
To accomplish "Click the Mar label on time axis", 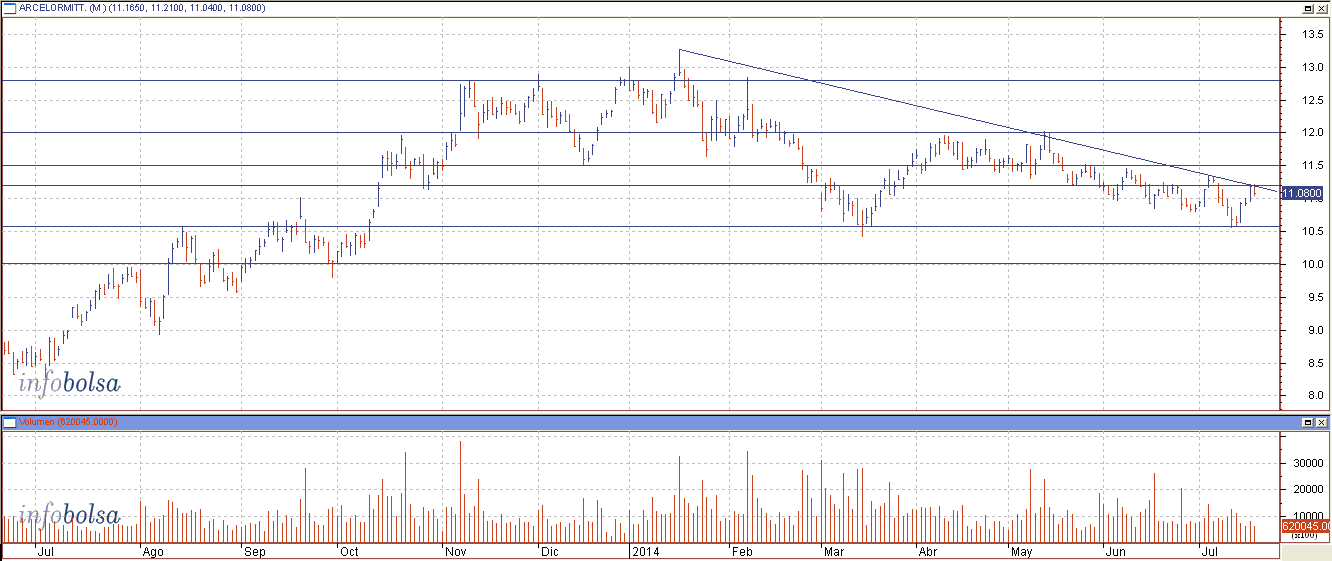I will 832,551.
